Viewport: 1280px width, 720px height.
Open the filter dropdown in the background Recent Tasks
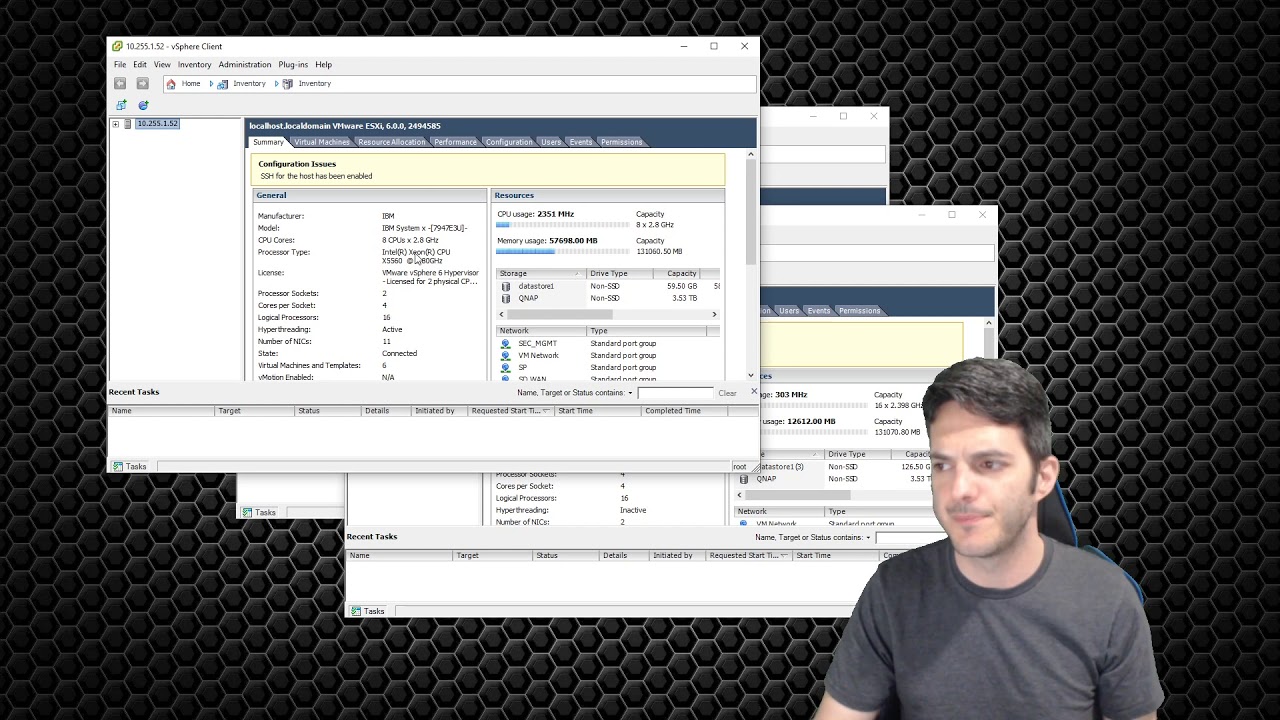click(868, 538)
